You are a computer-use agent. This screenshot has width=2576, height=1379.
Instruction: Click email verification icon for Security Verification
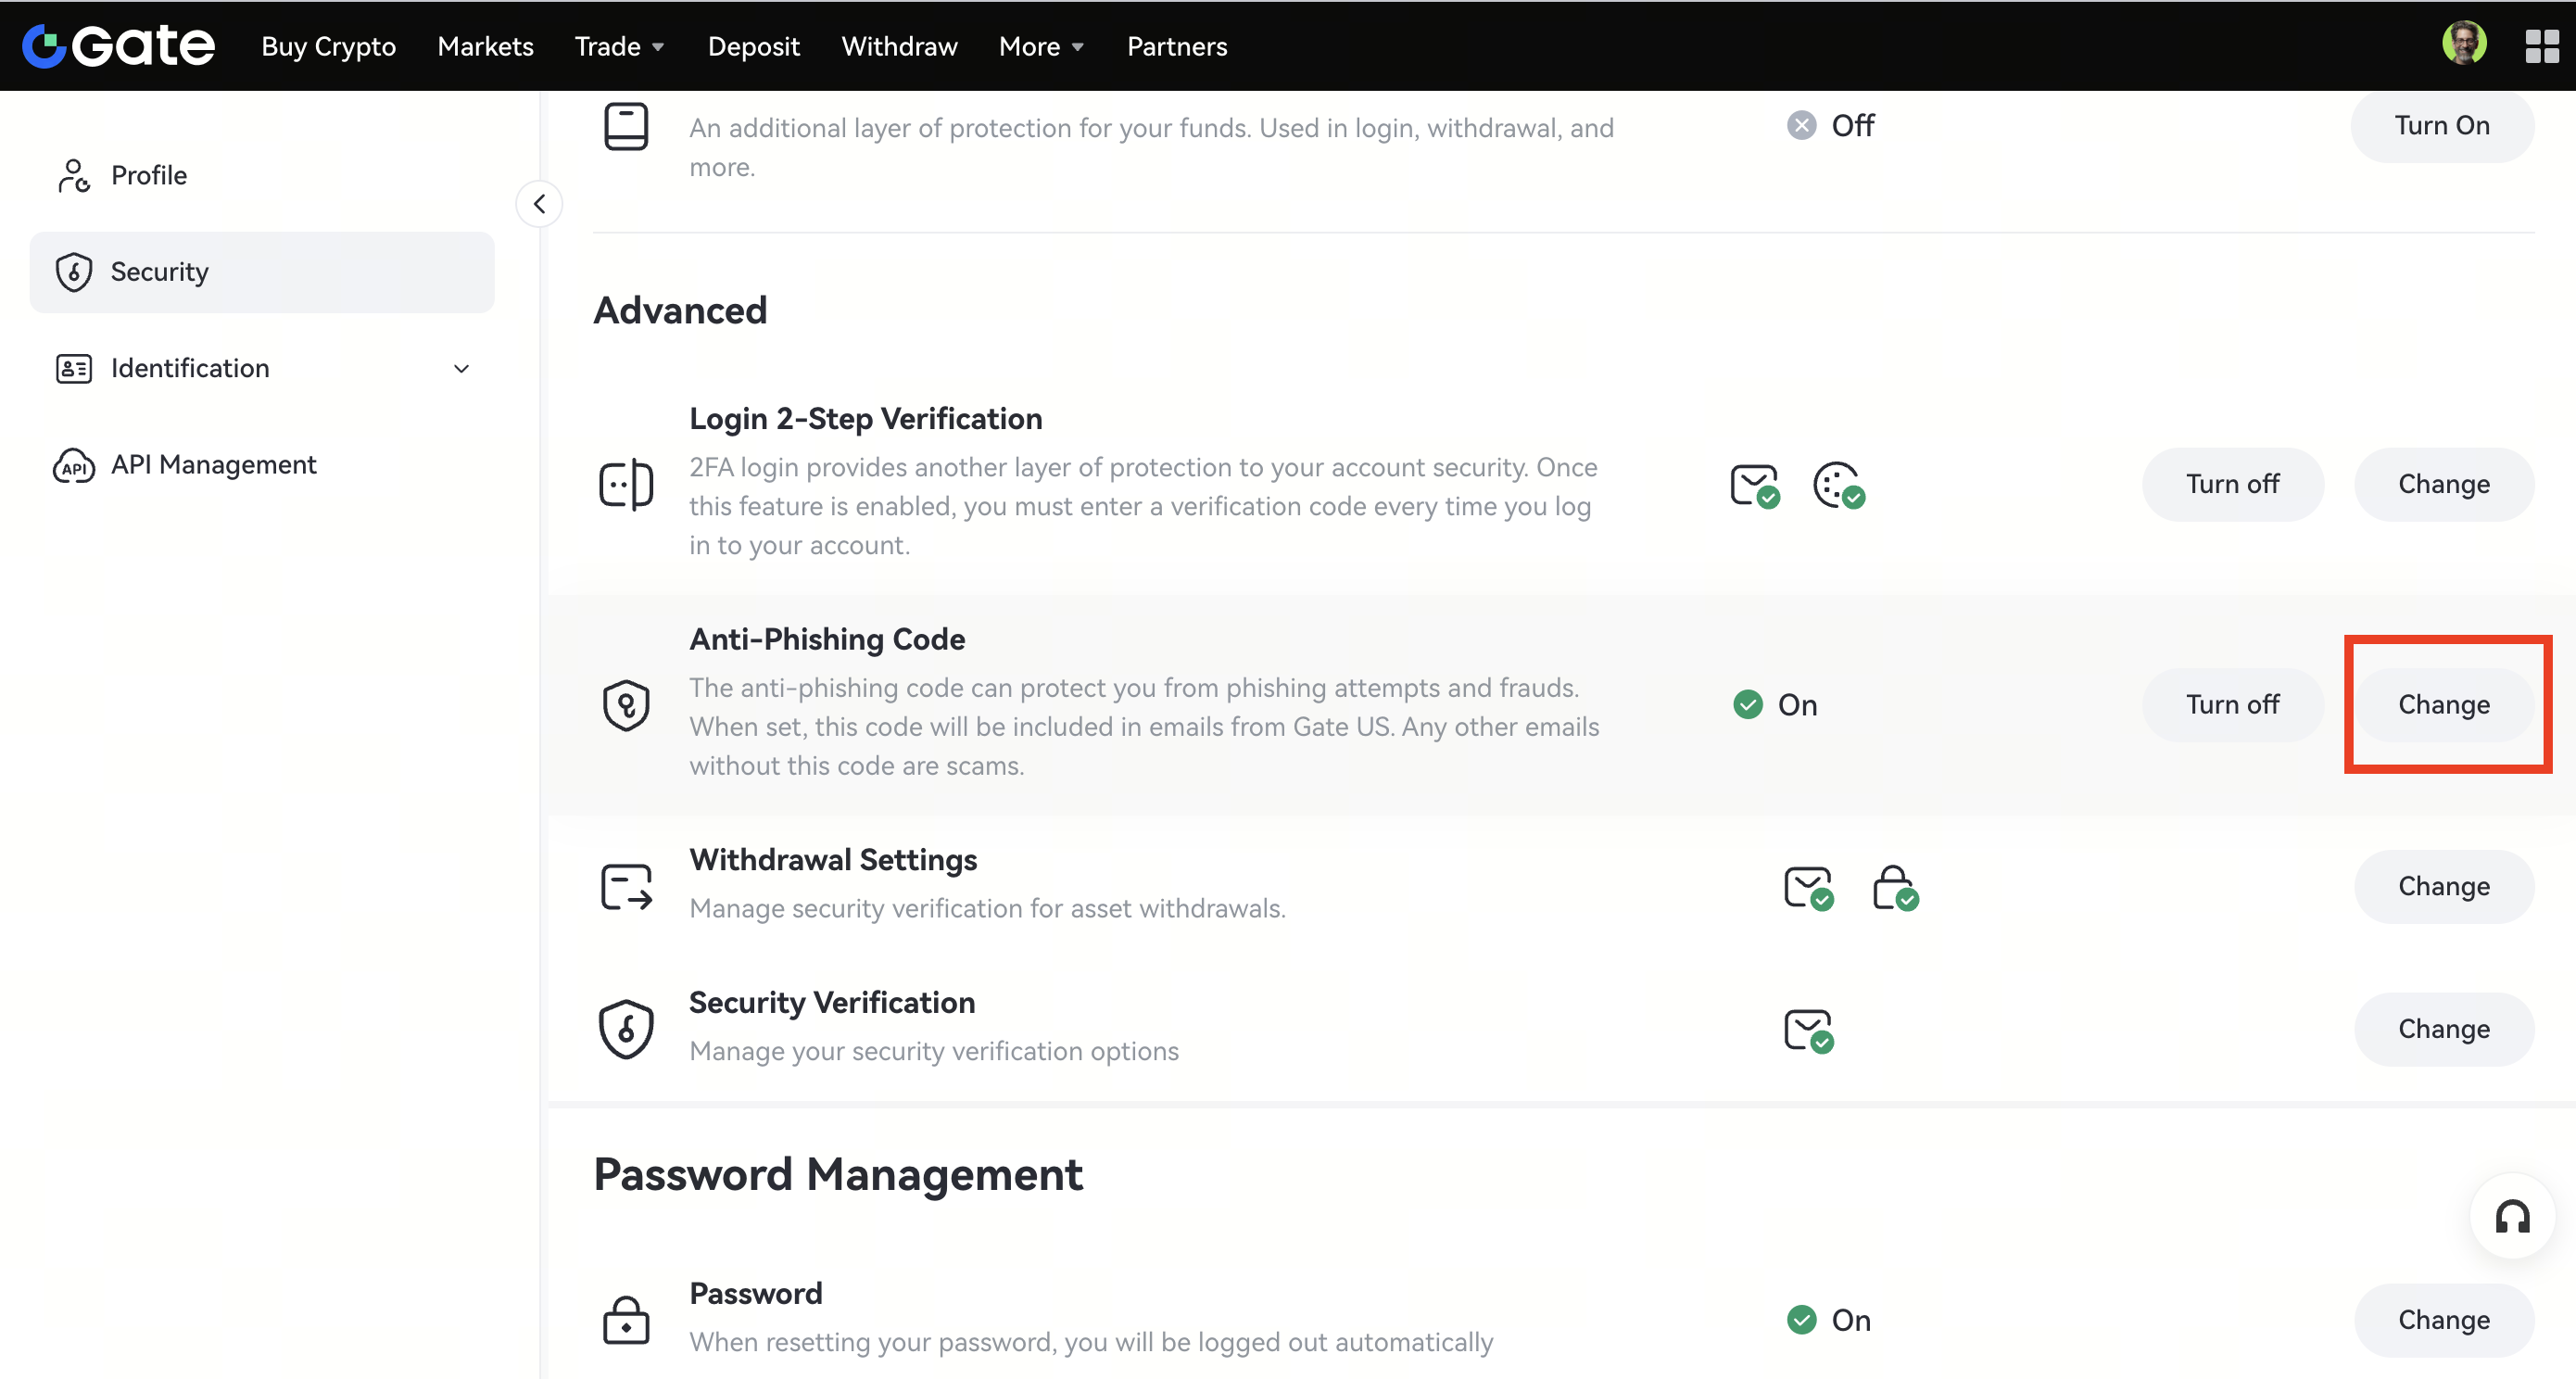click(1808, 1030)
